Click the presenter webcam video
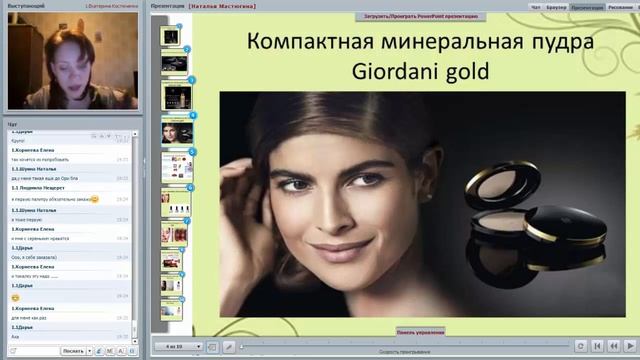The width and height of the screenshot is (640, 360). [73, 60]
